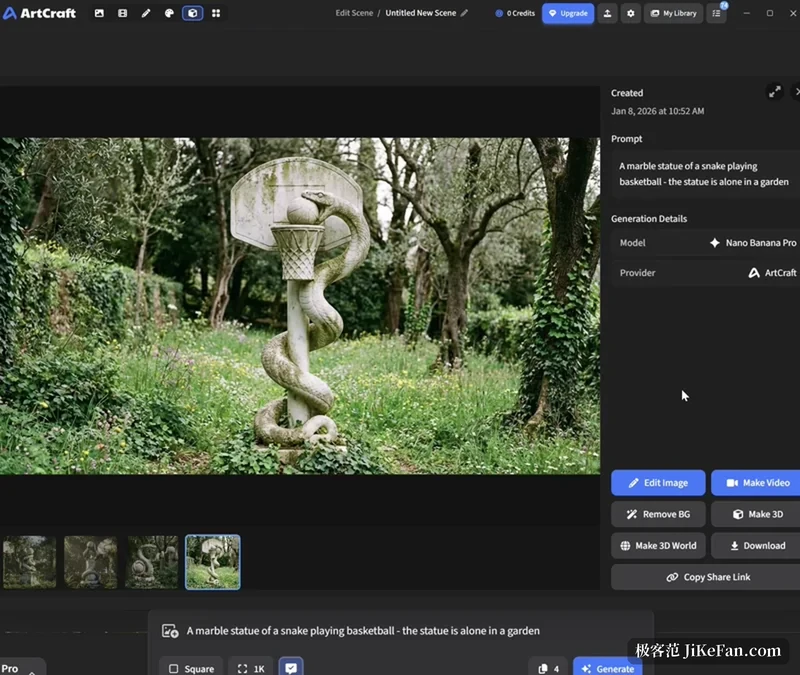Open the color palette mode icon
800x675 pixels.
pos(169,13)
